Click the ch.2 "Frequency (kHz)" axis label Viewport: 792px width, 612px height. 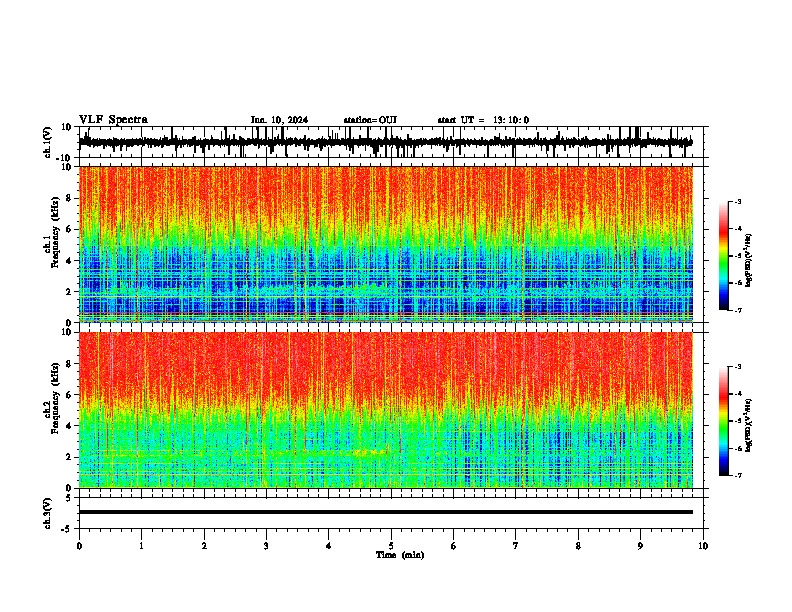55,398
